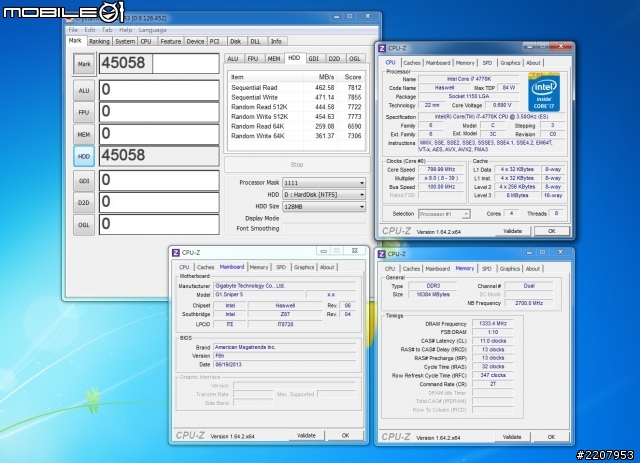Open the Tab menu in CrystalMark
Screen dimensions: 640x463
click(107, 30)
